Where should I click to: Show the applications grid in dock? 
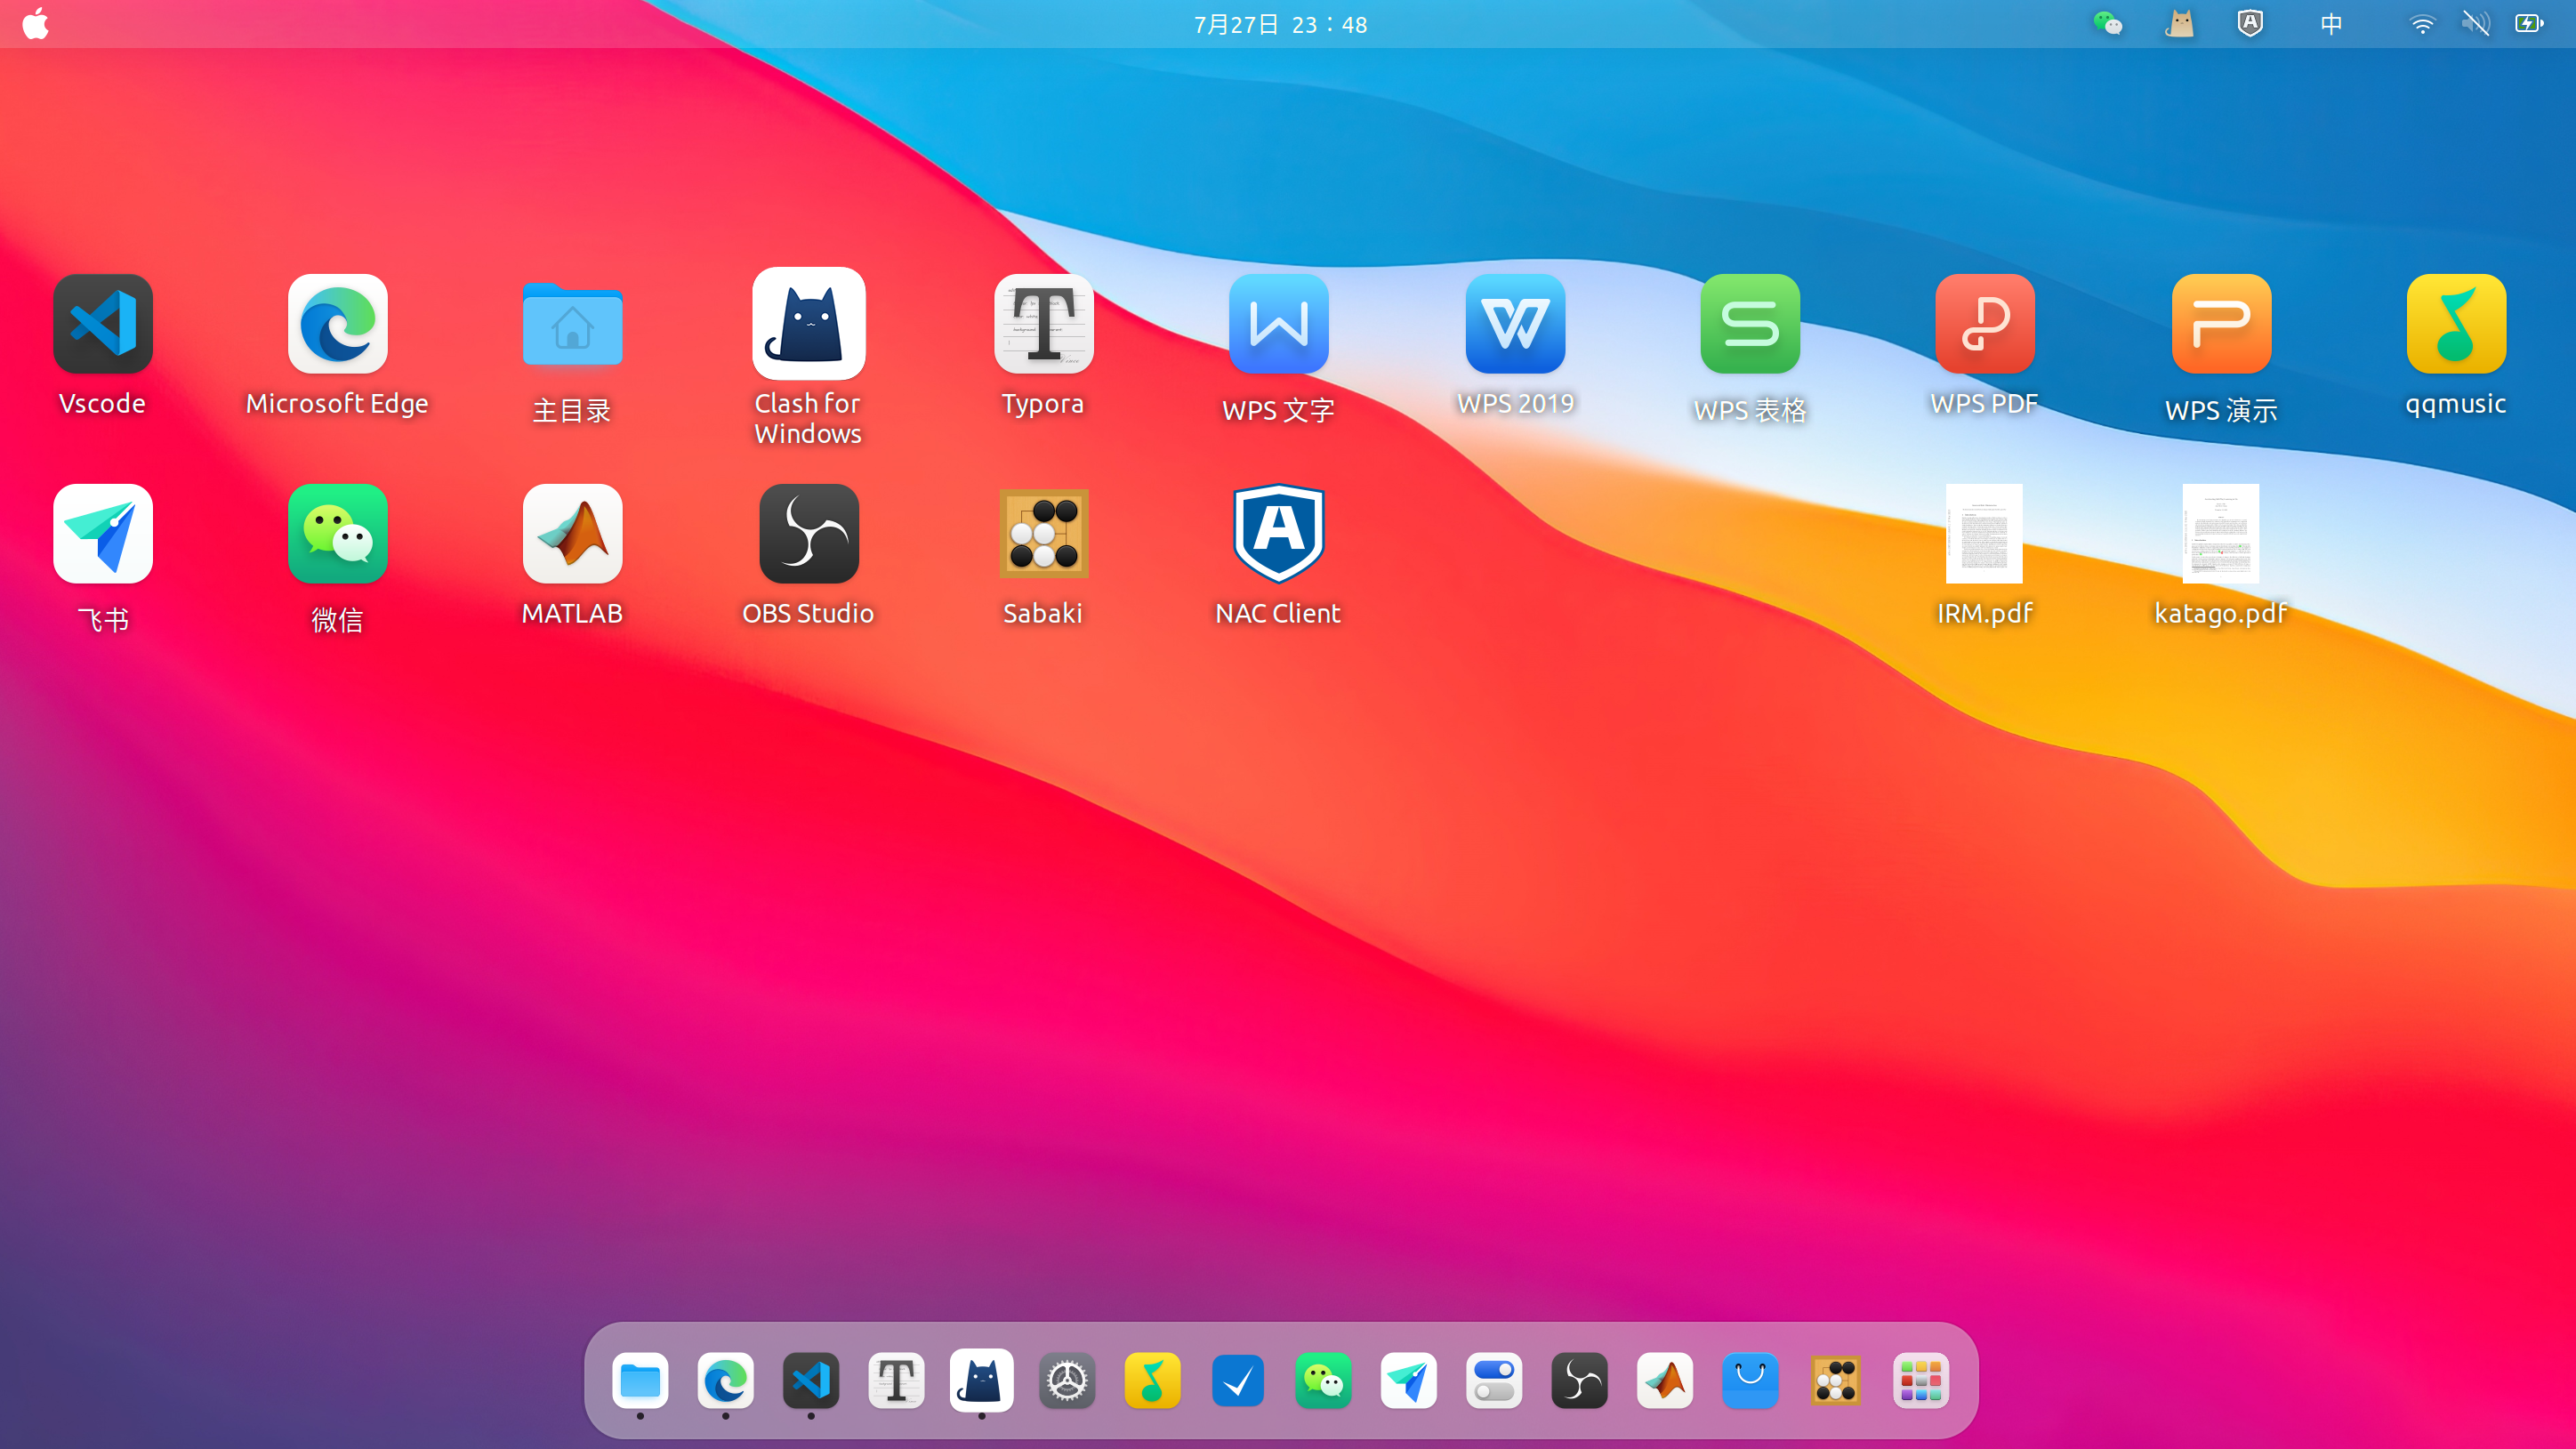[1921, 1381]
